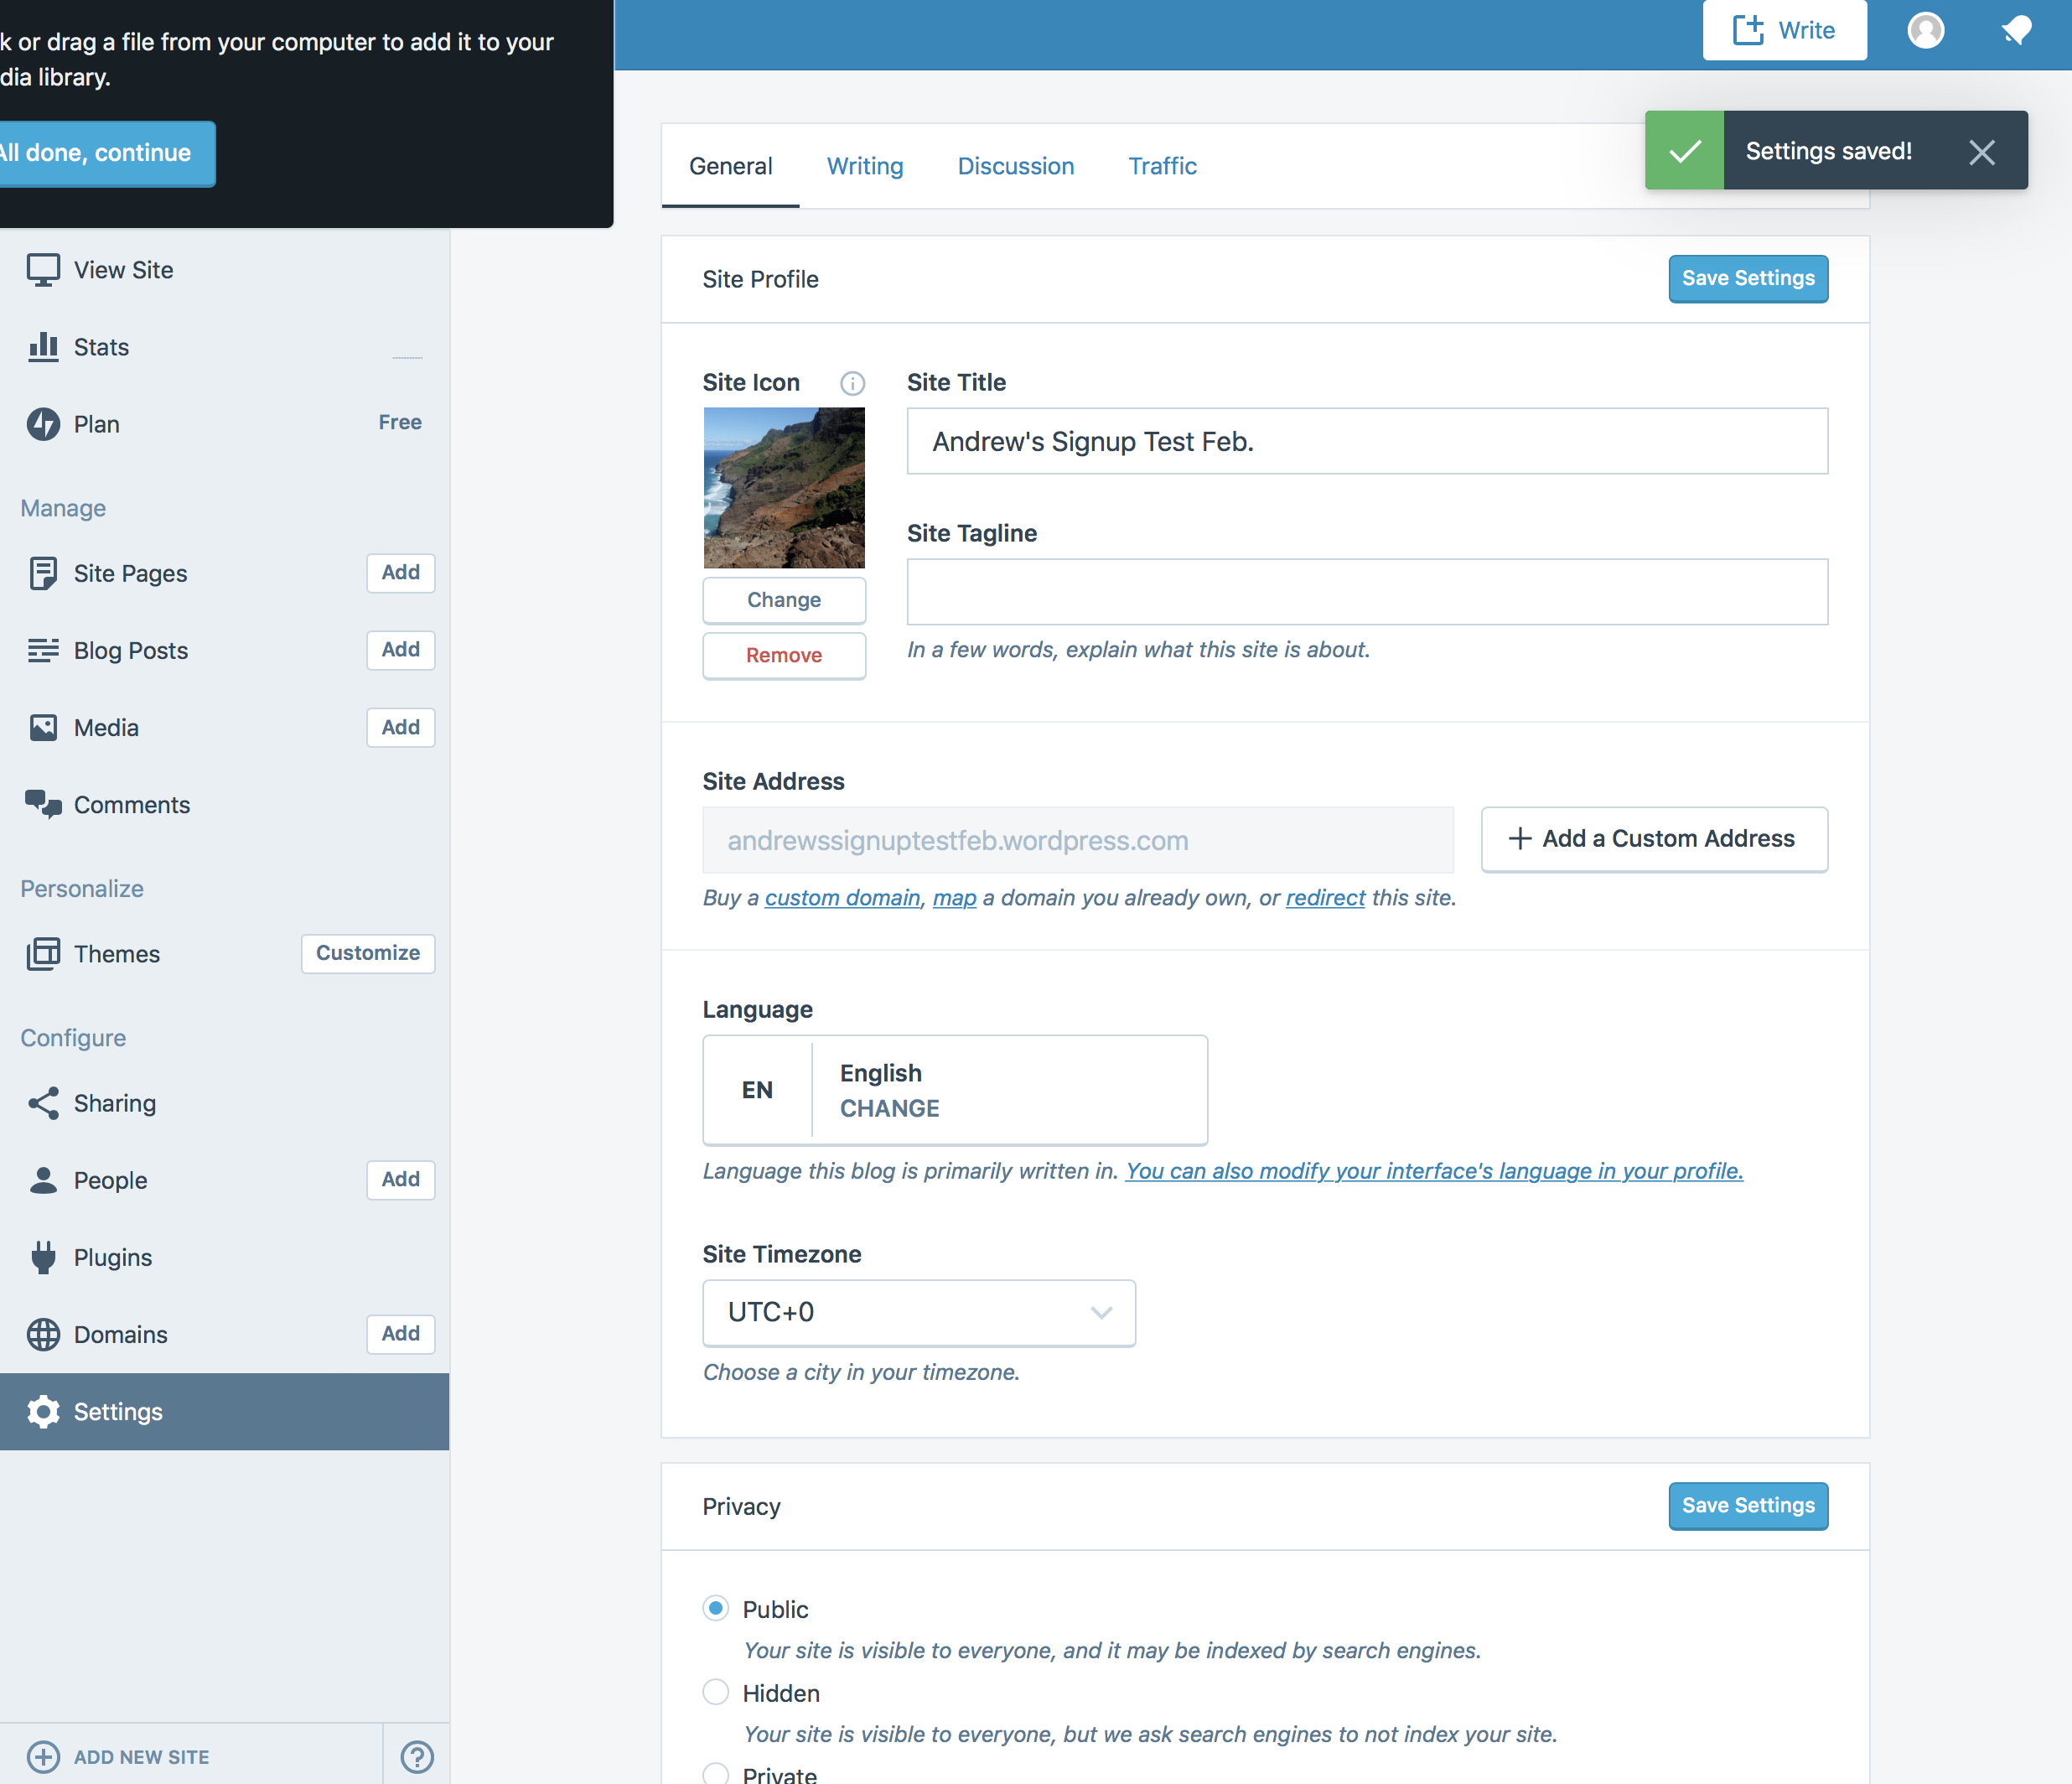Open the notifications bell icon
The width and height of the screenshot is (2072, 1784).
tap(2016, 30)
